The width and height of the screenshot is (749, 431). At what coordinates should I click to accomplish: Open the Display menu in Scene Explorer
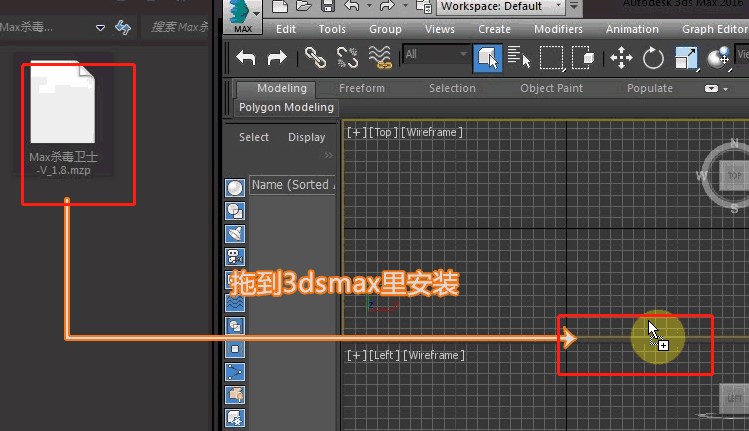click(306, 137)
